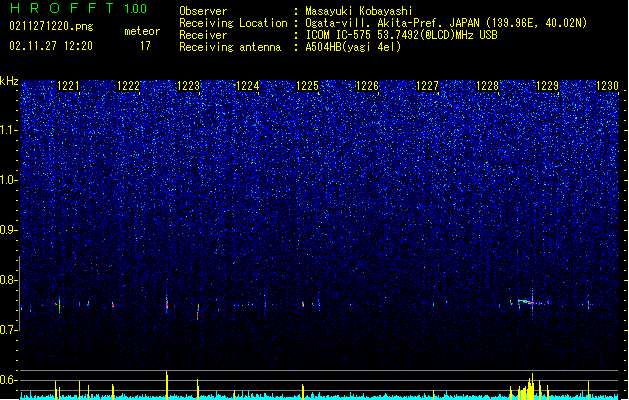Click the 0.8 kHz frequency label
This screenshot has width=629, height=400.
[8, 280]
